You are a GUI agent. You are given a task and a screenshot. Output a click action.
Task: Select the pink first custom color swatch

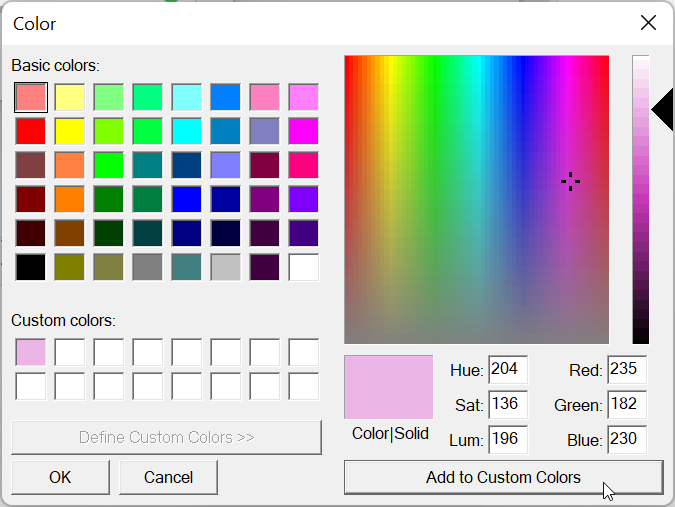pos(30,352)
